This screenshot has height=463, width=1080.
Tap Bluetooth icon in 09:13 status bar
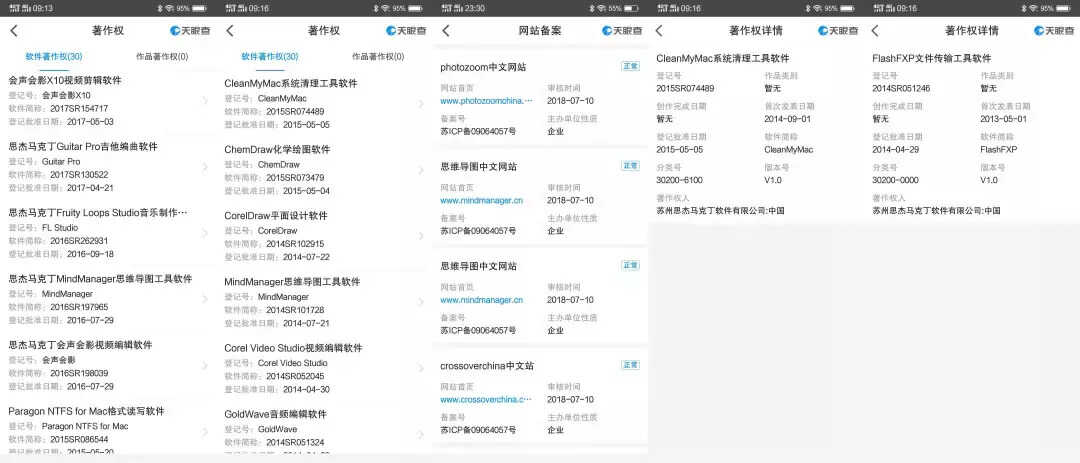(159, 8)
